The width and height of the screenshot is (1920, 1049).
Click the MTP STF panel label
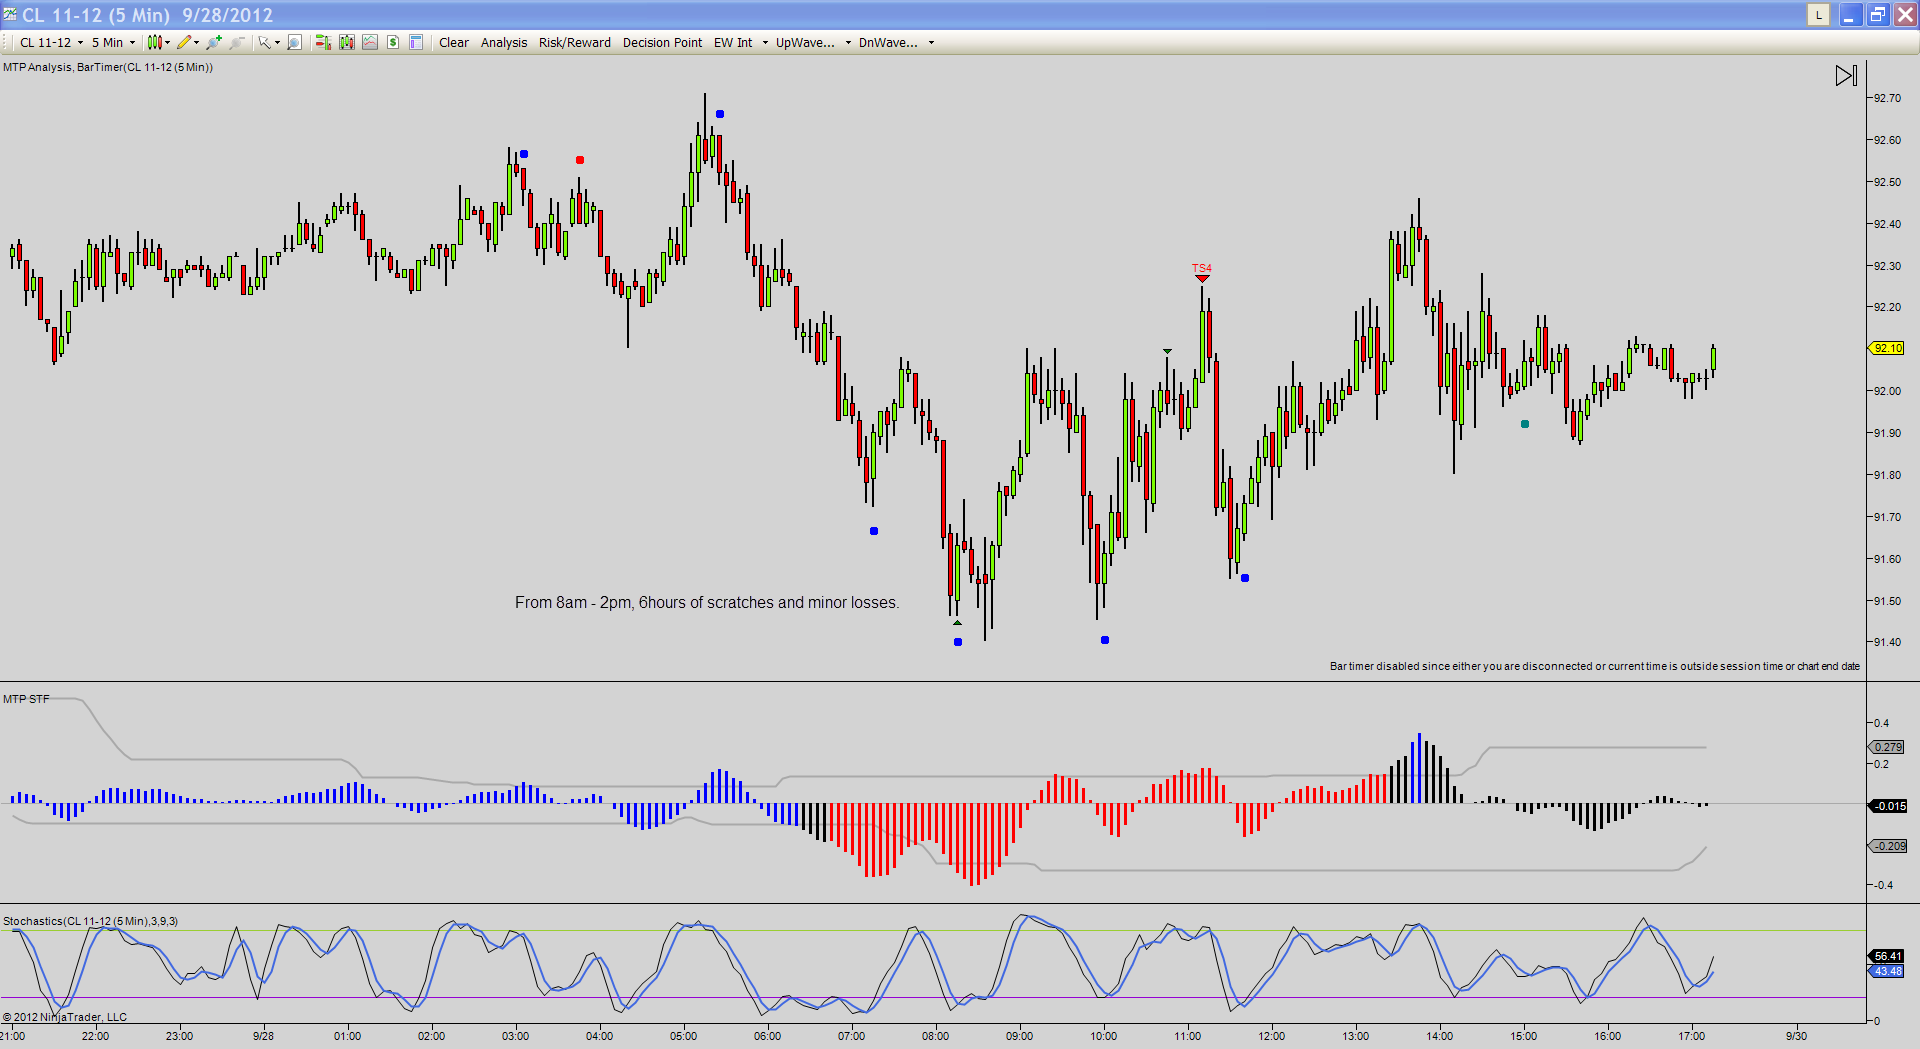pyautogui.click(x=26, y=699)
